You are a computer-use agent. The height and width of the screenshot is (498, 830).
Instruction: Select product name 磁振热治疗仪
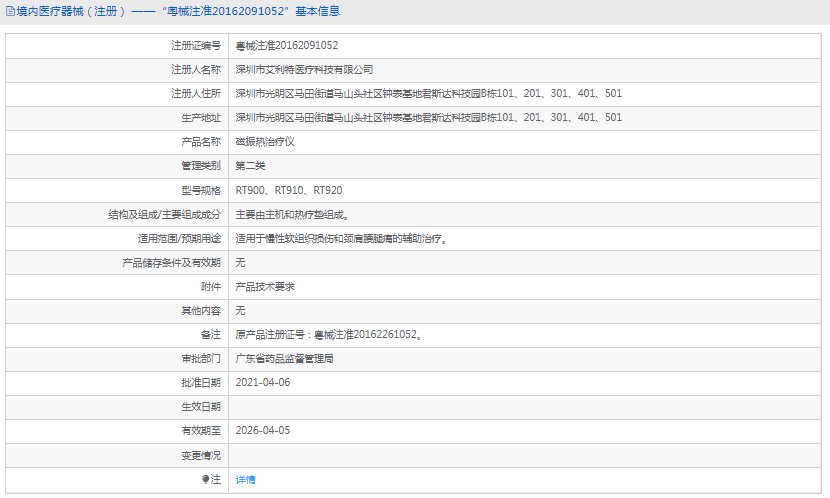coord(265,141)
